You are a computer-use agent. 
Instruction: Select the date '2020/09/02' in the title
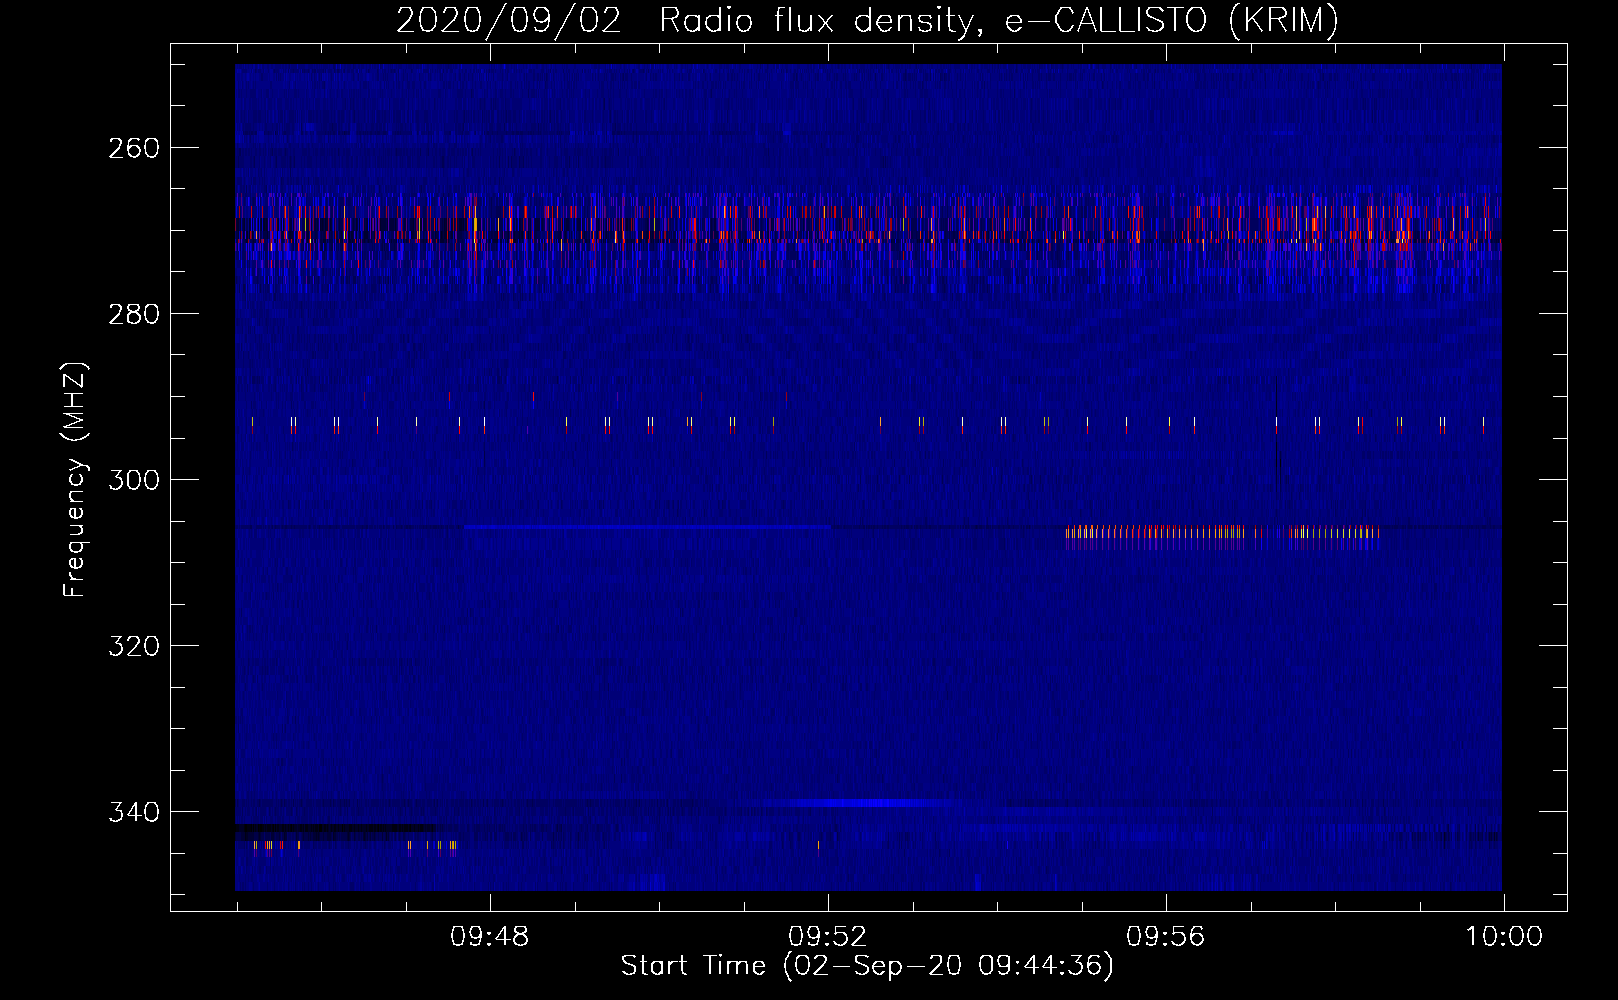(509, 20)
